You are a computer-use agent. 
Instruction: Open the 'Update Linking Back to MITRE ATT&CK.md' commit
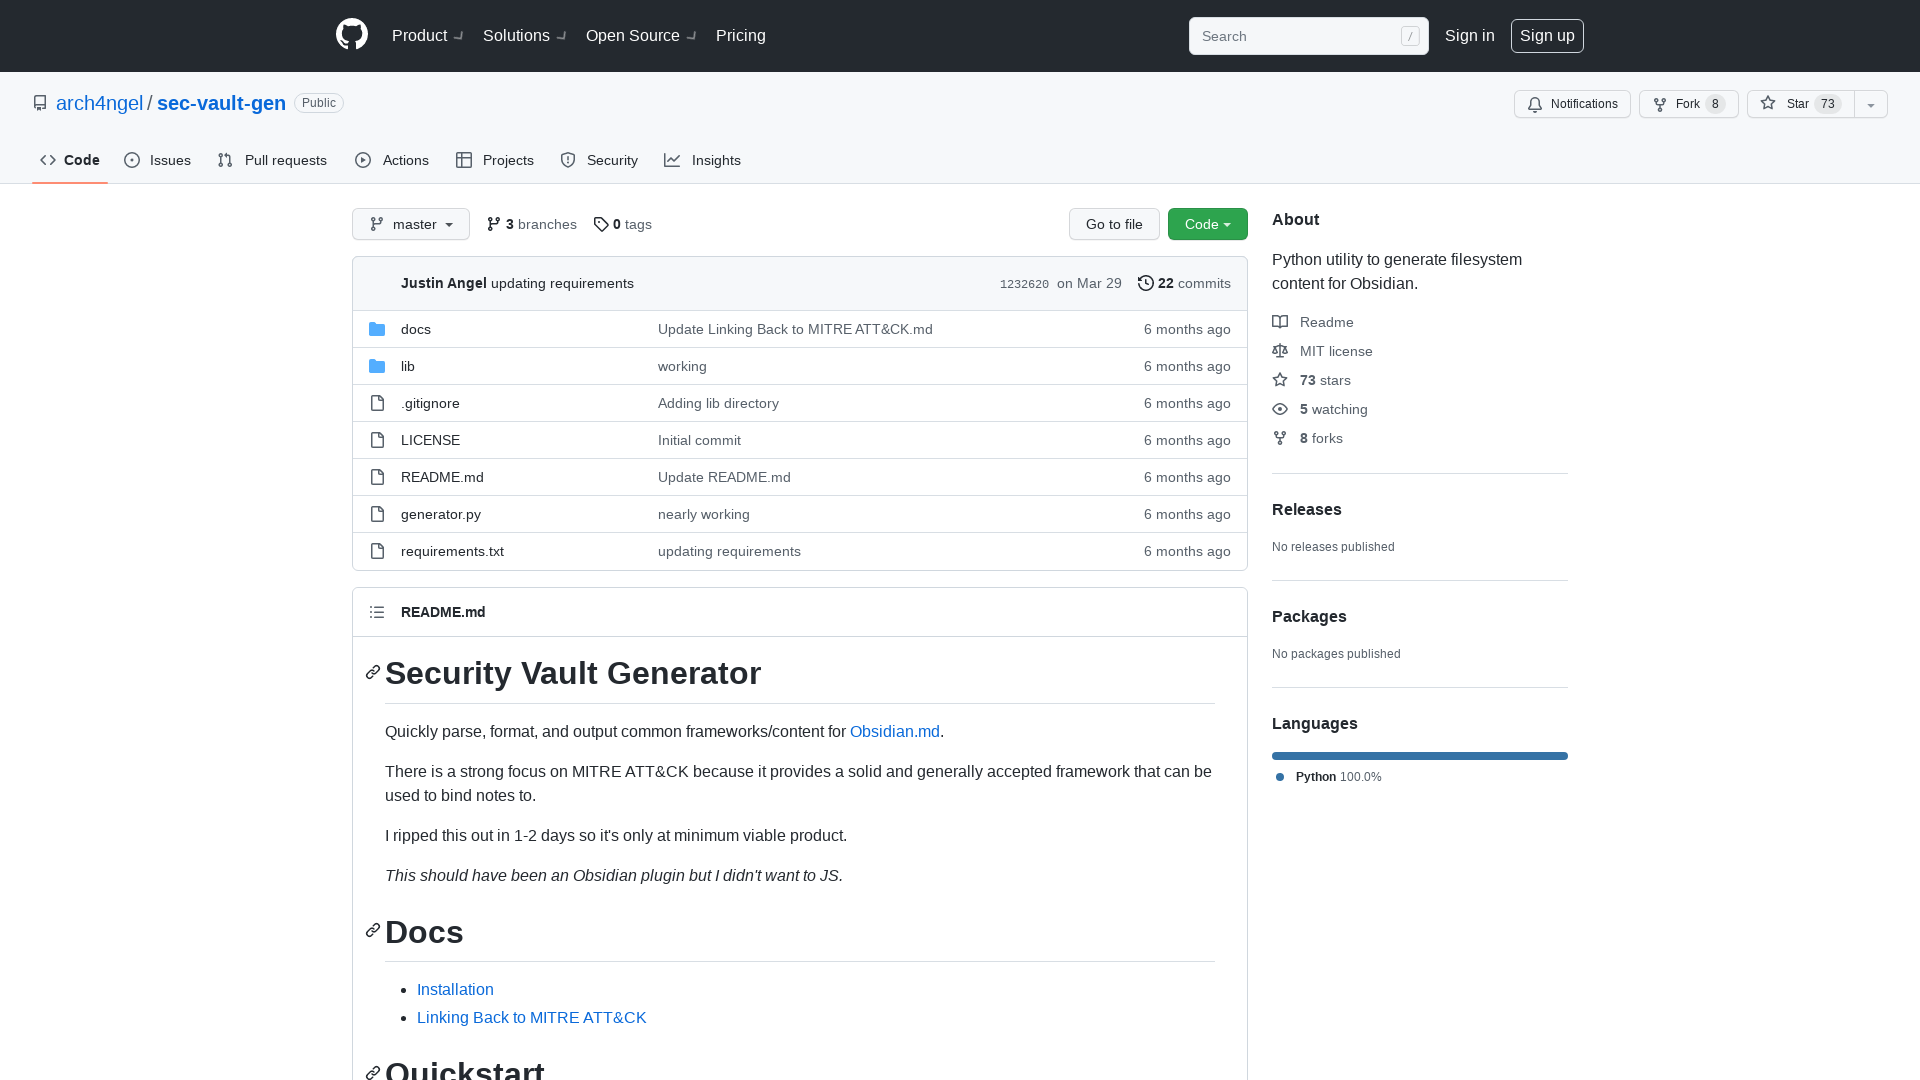tap(795, 329)
